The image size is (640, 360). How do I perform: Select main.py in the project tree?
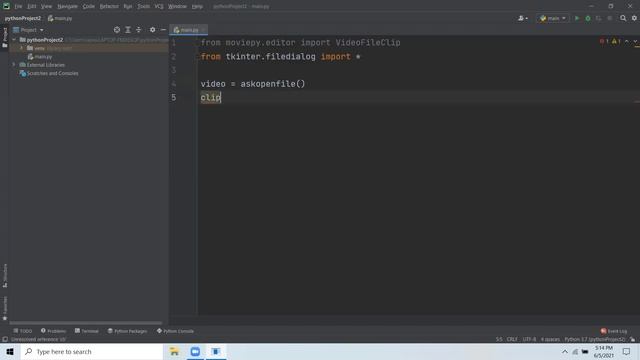[x=40, y=57]
